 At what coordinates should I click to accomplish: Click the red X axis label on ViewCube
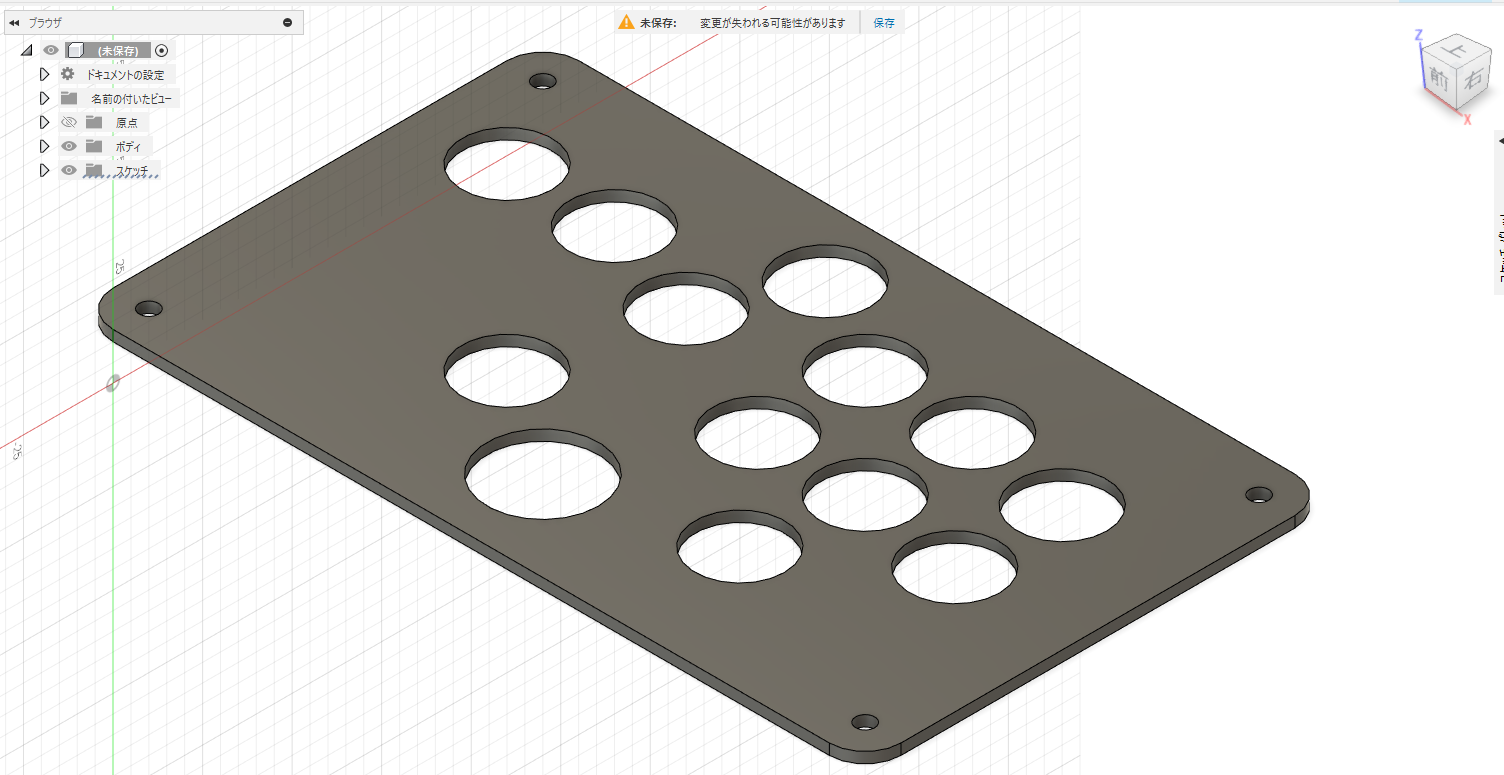click(1467, 120)
